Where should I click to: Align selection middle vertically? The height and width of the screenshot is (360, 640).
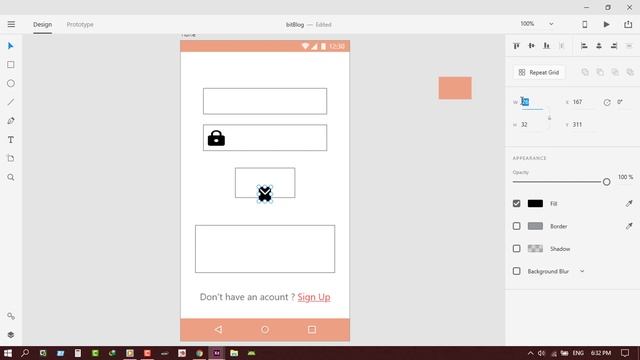(x=531, y=46)
